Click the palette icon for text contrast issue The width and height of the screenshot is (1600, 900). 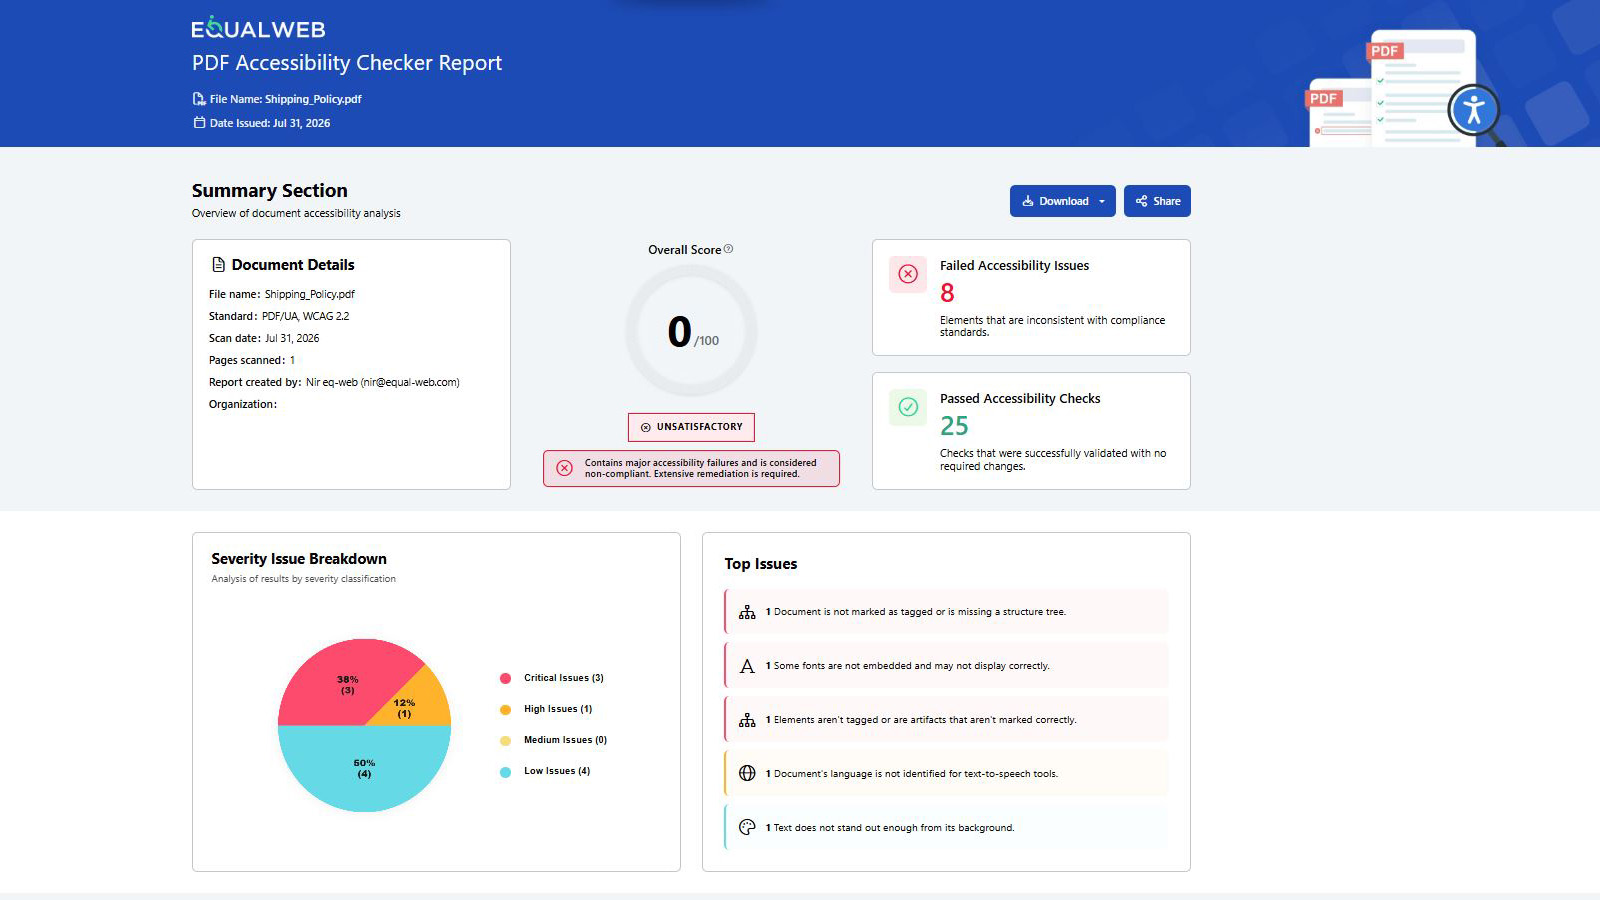747,827
